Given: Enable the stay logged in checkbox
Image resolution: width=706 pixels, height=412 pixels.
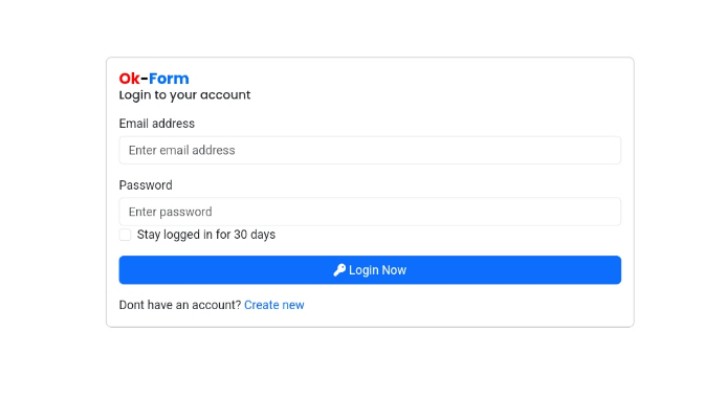Looking at the screenshot, I should pos(125,235).
